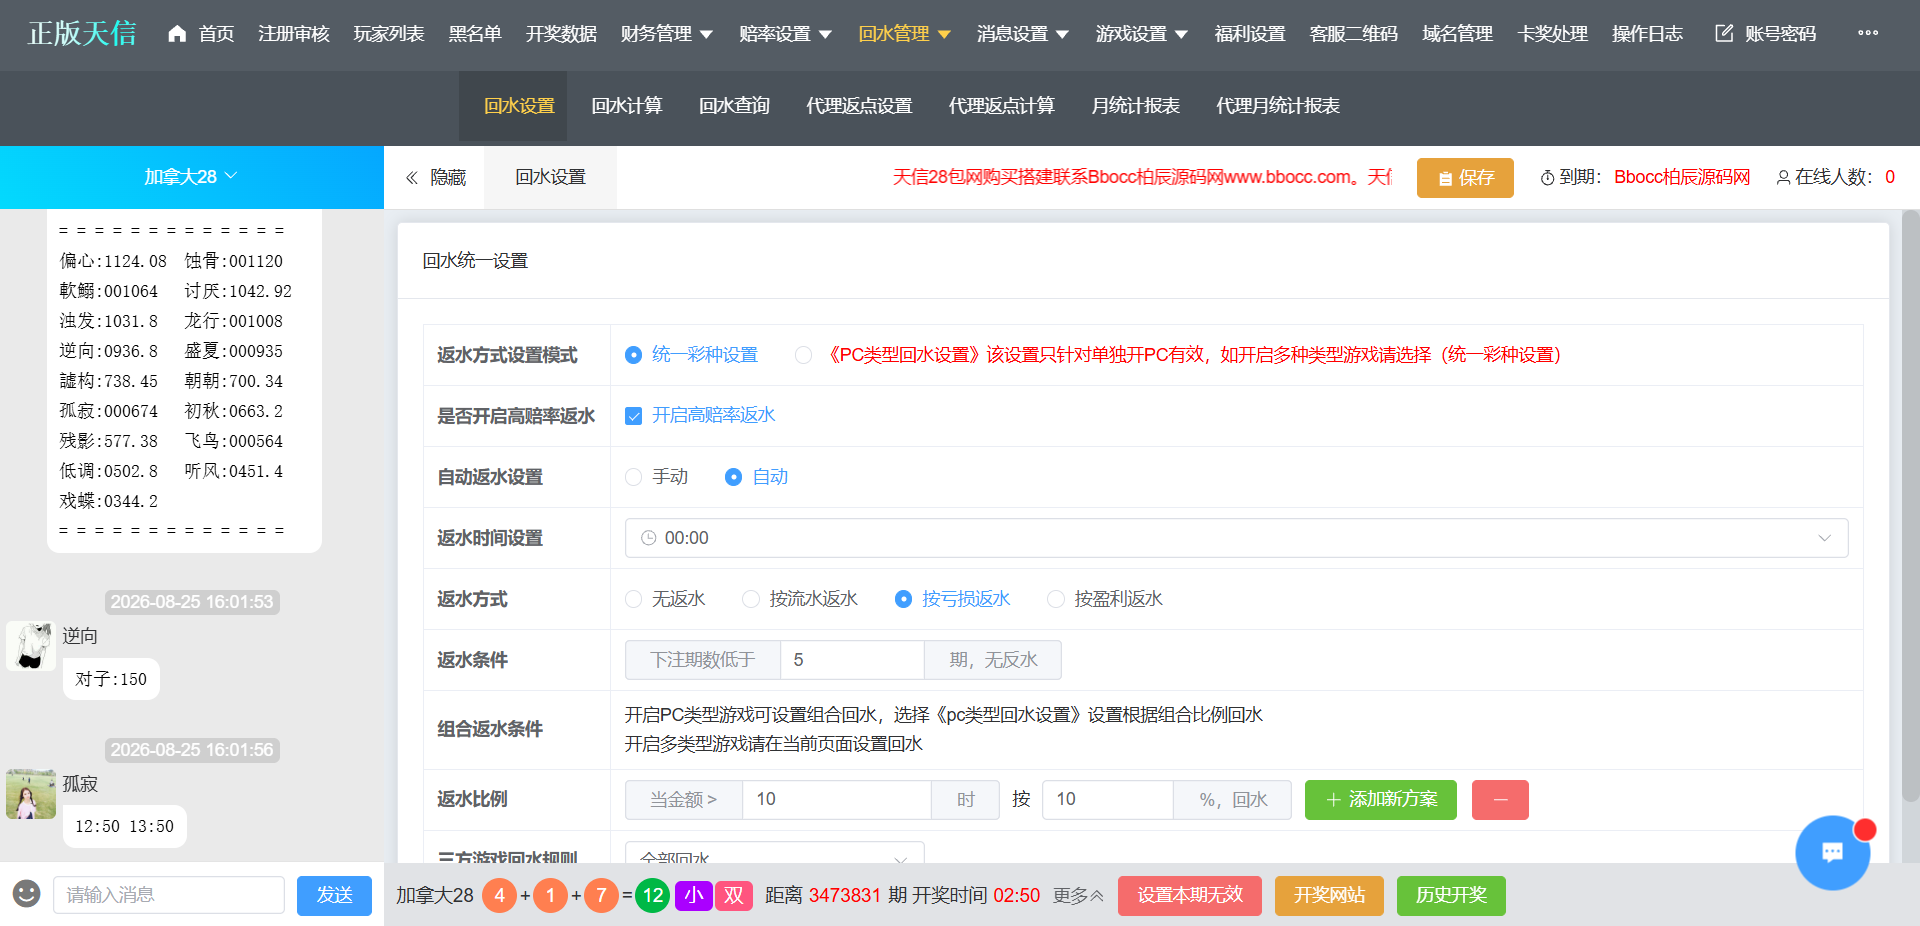The width and height of the screenshot is (1920, 926).
Task: Collapse sidebar with the double-chevron 隐藏 icon
Action: (x=411, y=178)
